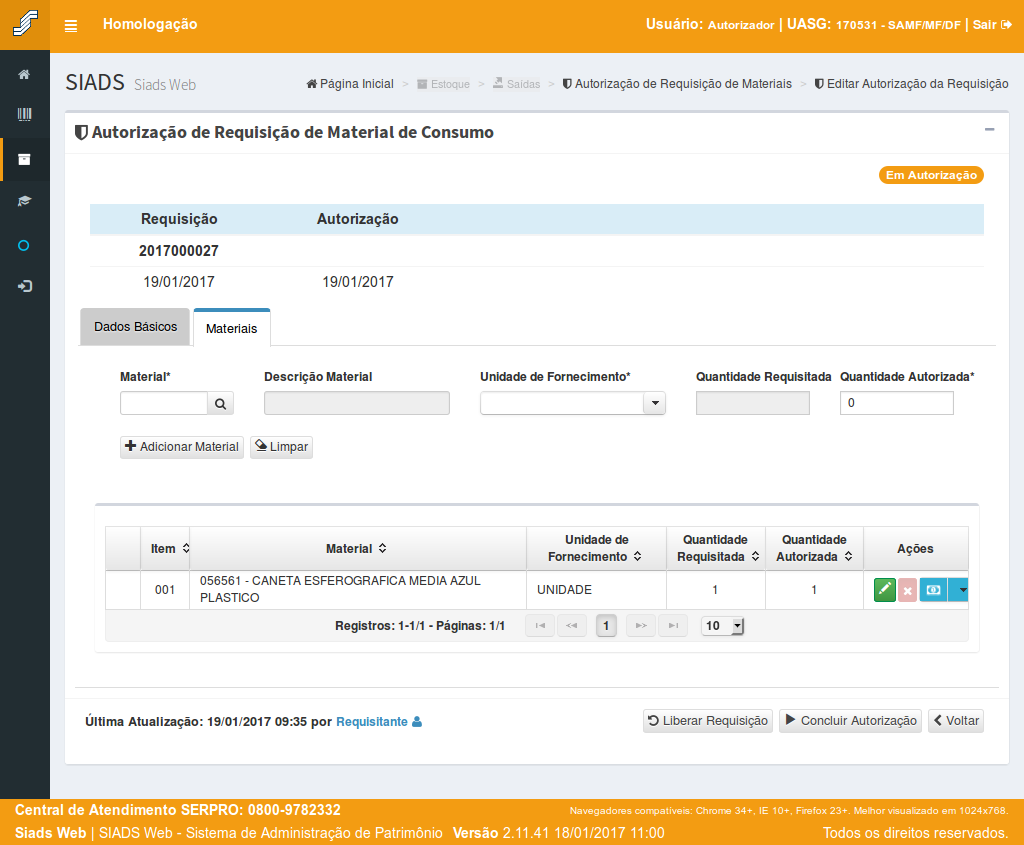Sort by Quantidade Requisitada column
This screenshot has height=845, width=1024.
click(x=755, y=556)
